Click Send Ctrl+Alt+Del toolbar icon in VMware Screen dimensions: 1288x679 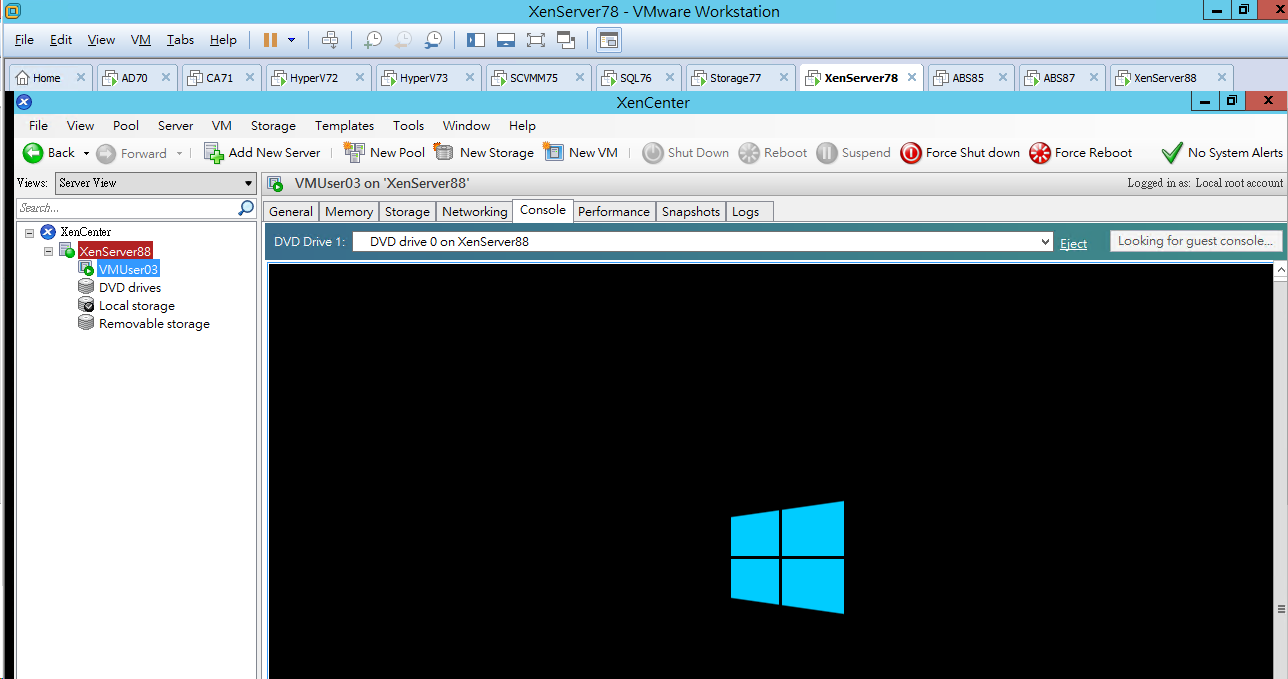[x=330, y=40]
